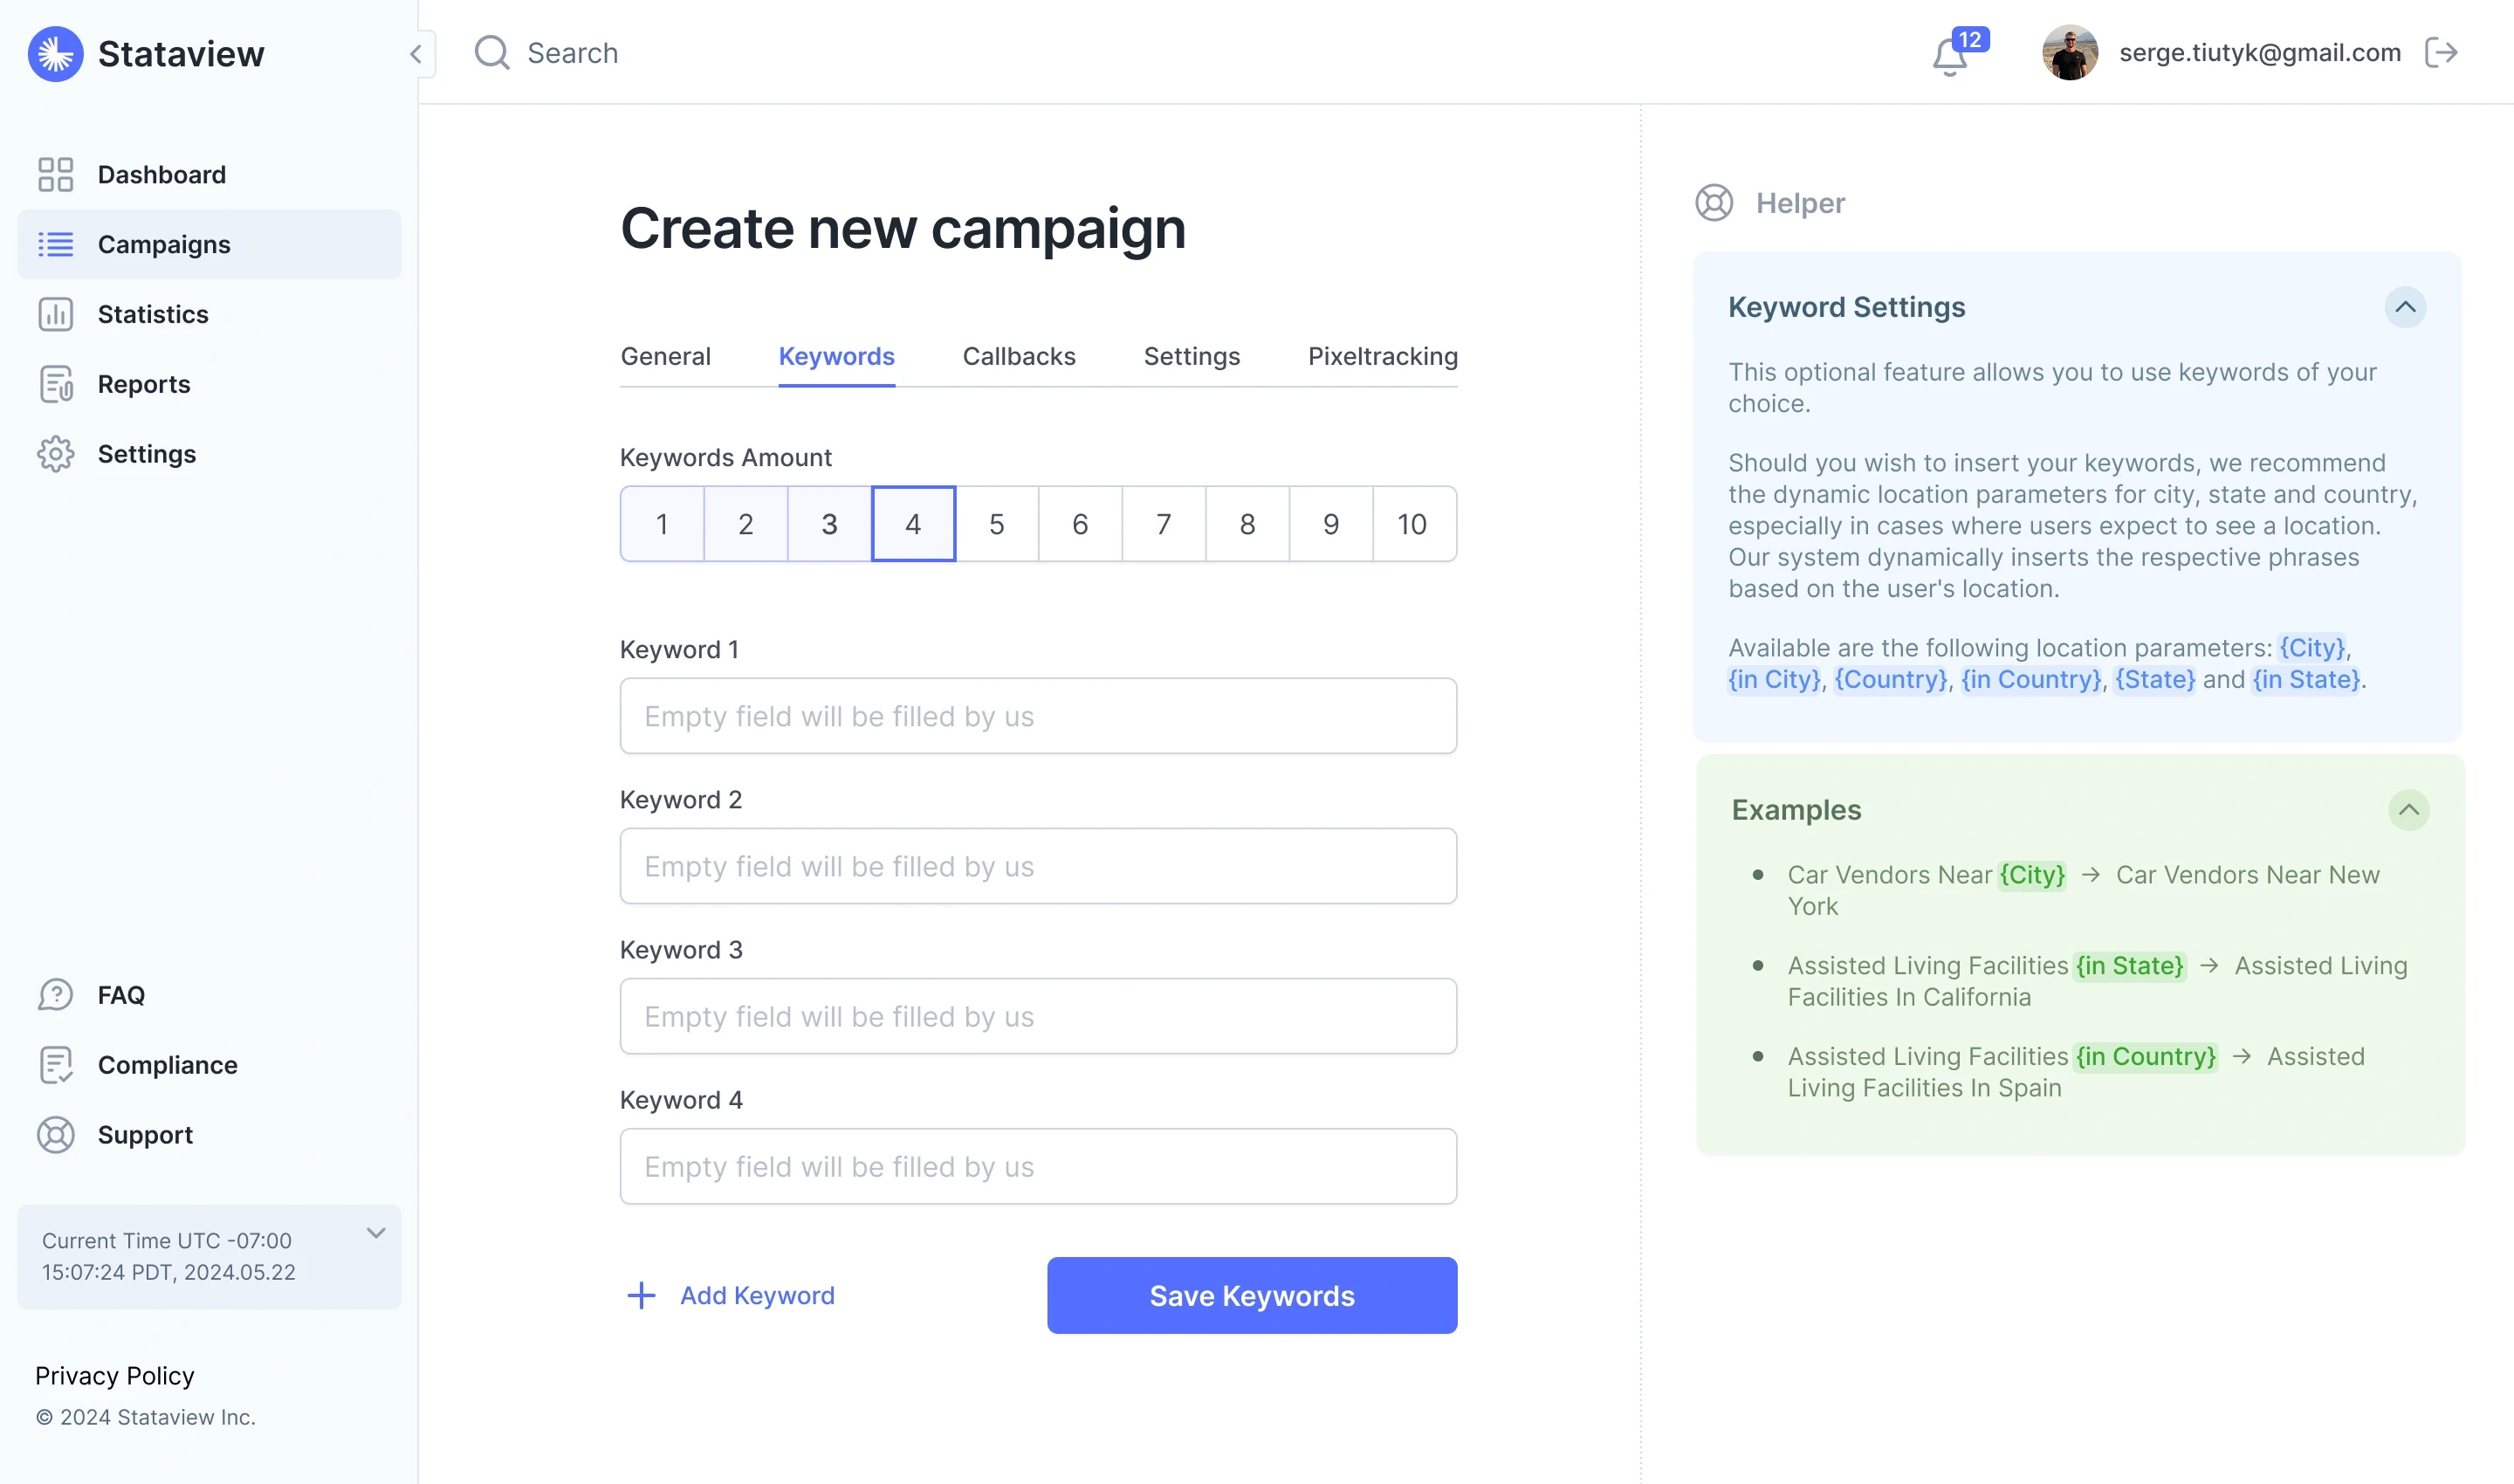The height and width of the screenshot is (1484, 2514).
Task: Collapse the Keyword Settings helper panel
Action: (2405, 307)
